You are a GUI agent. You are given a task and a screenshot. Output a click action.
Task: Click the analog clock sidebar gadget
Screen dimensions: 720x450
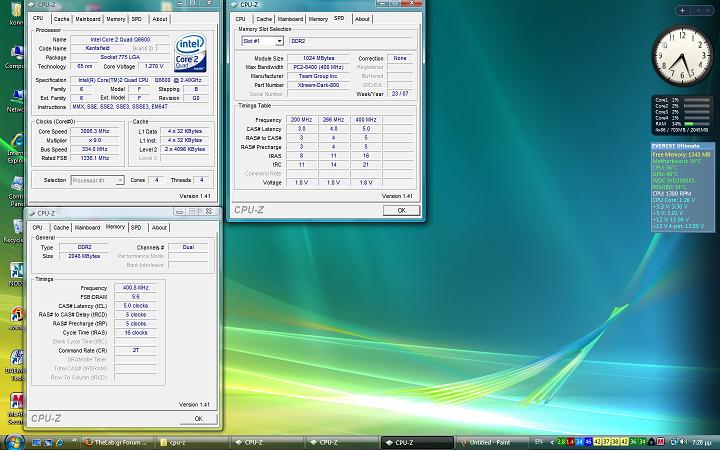pos(682,55)
